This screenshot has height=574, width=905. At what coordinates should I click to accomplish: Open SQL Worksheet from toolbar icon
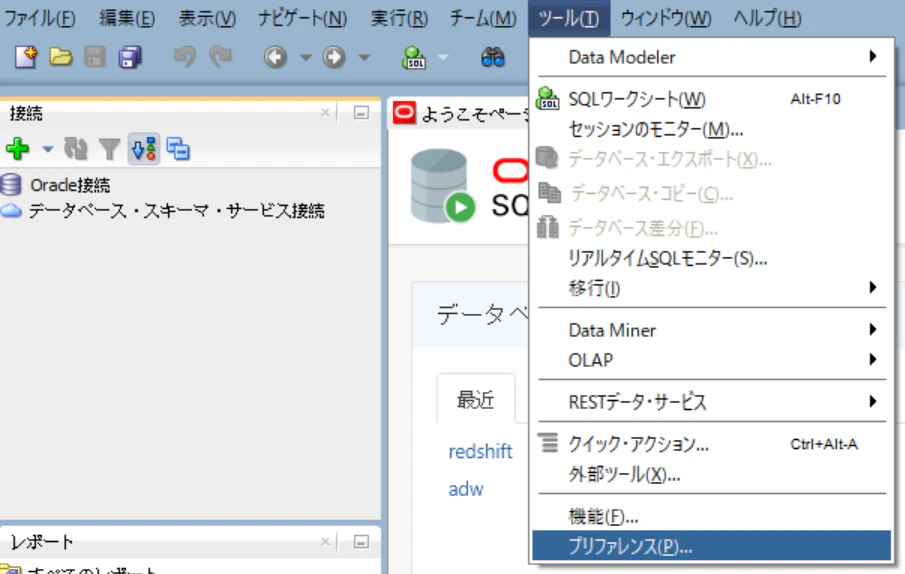414,57
